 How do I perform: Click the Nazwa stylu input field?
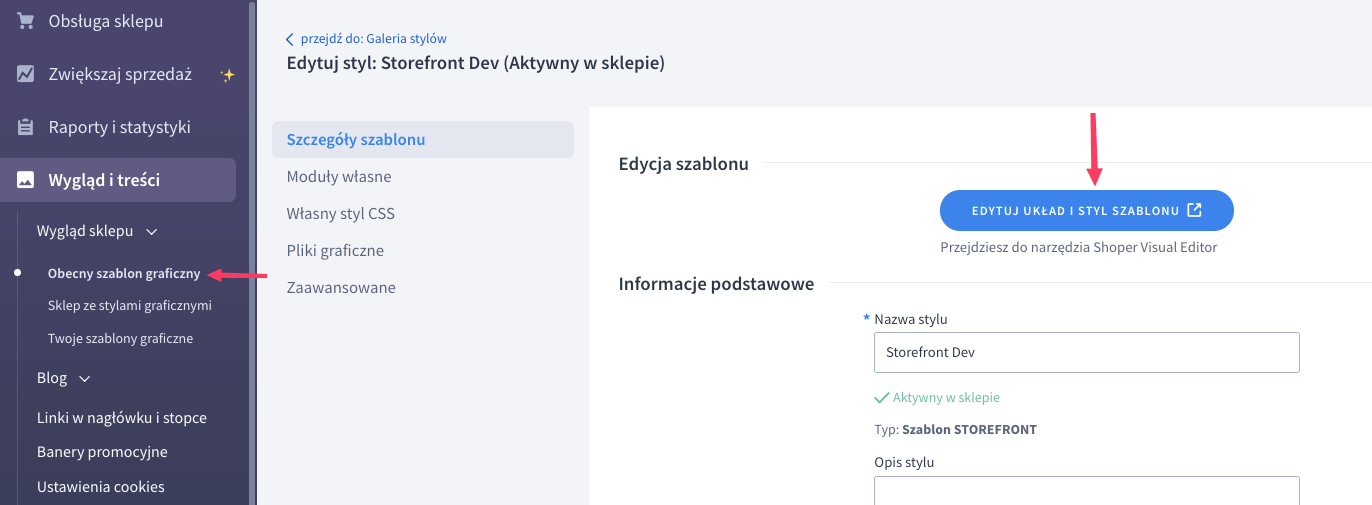(x=1086, y=353)
